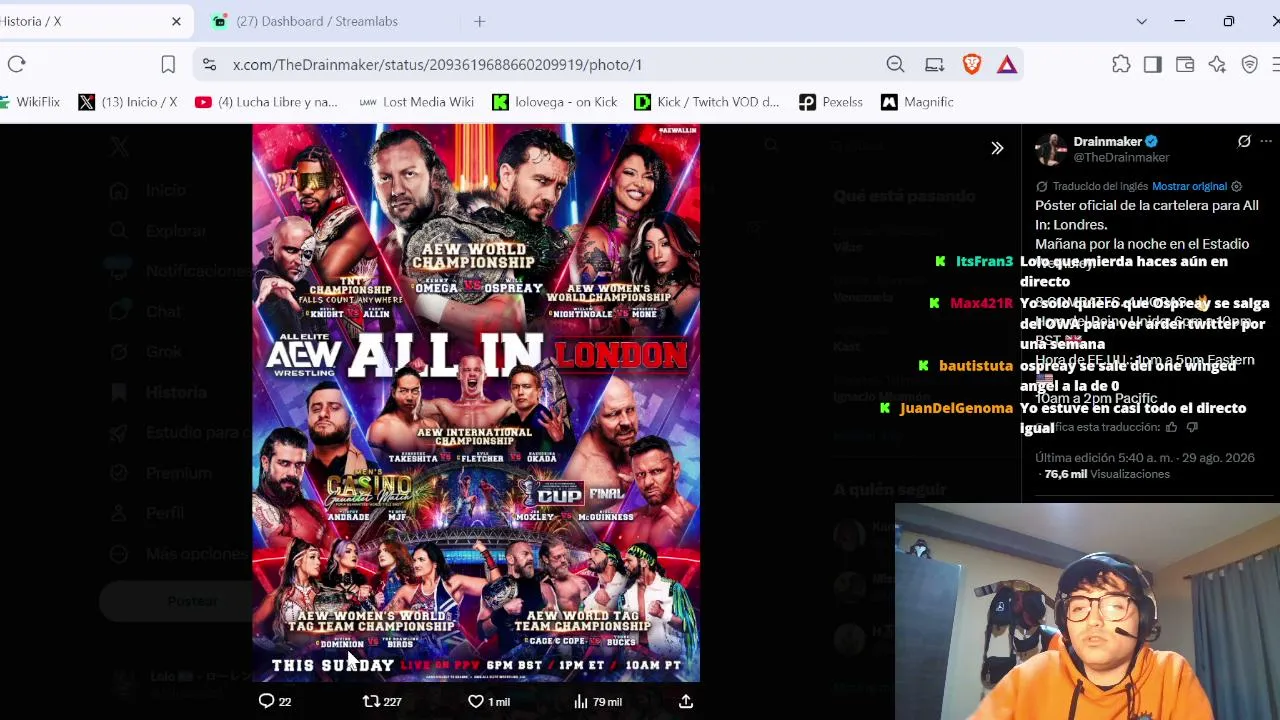The image size is (1280, 720).
Task: Like the tweet using the heart icon
Action: (x=476, y=701)
